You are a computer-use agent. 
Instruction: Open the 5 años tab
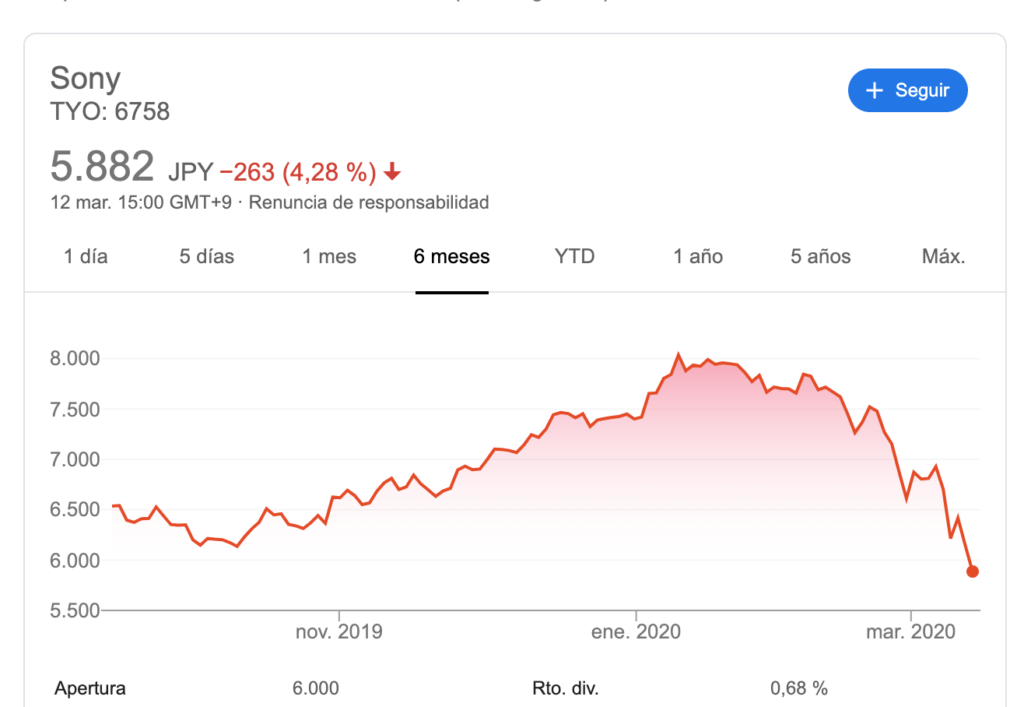tap(820, 257)
